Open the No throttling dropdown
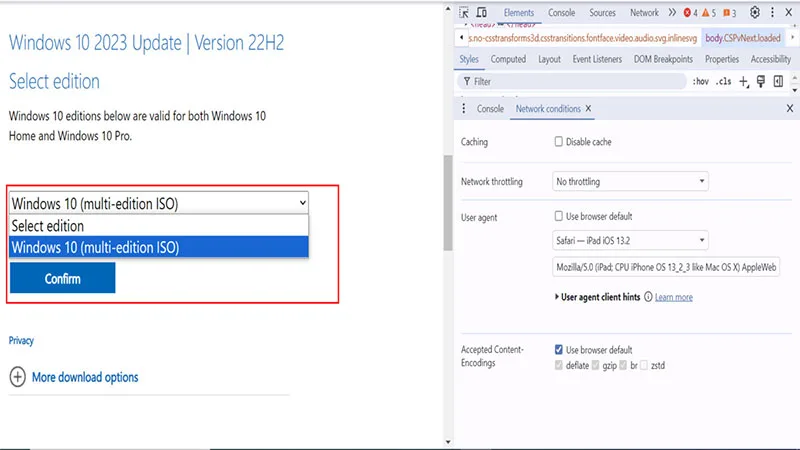The width and height of the screenshot is (800, 450). coord(630,181)
